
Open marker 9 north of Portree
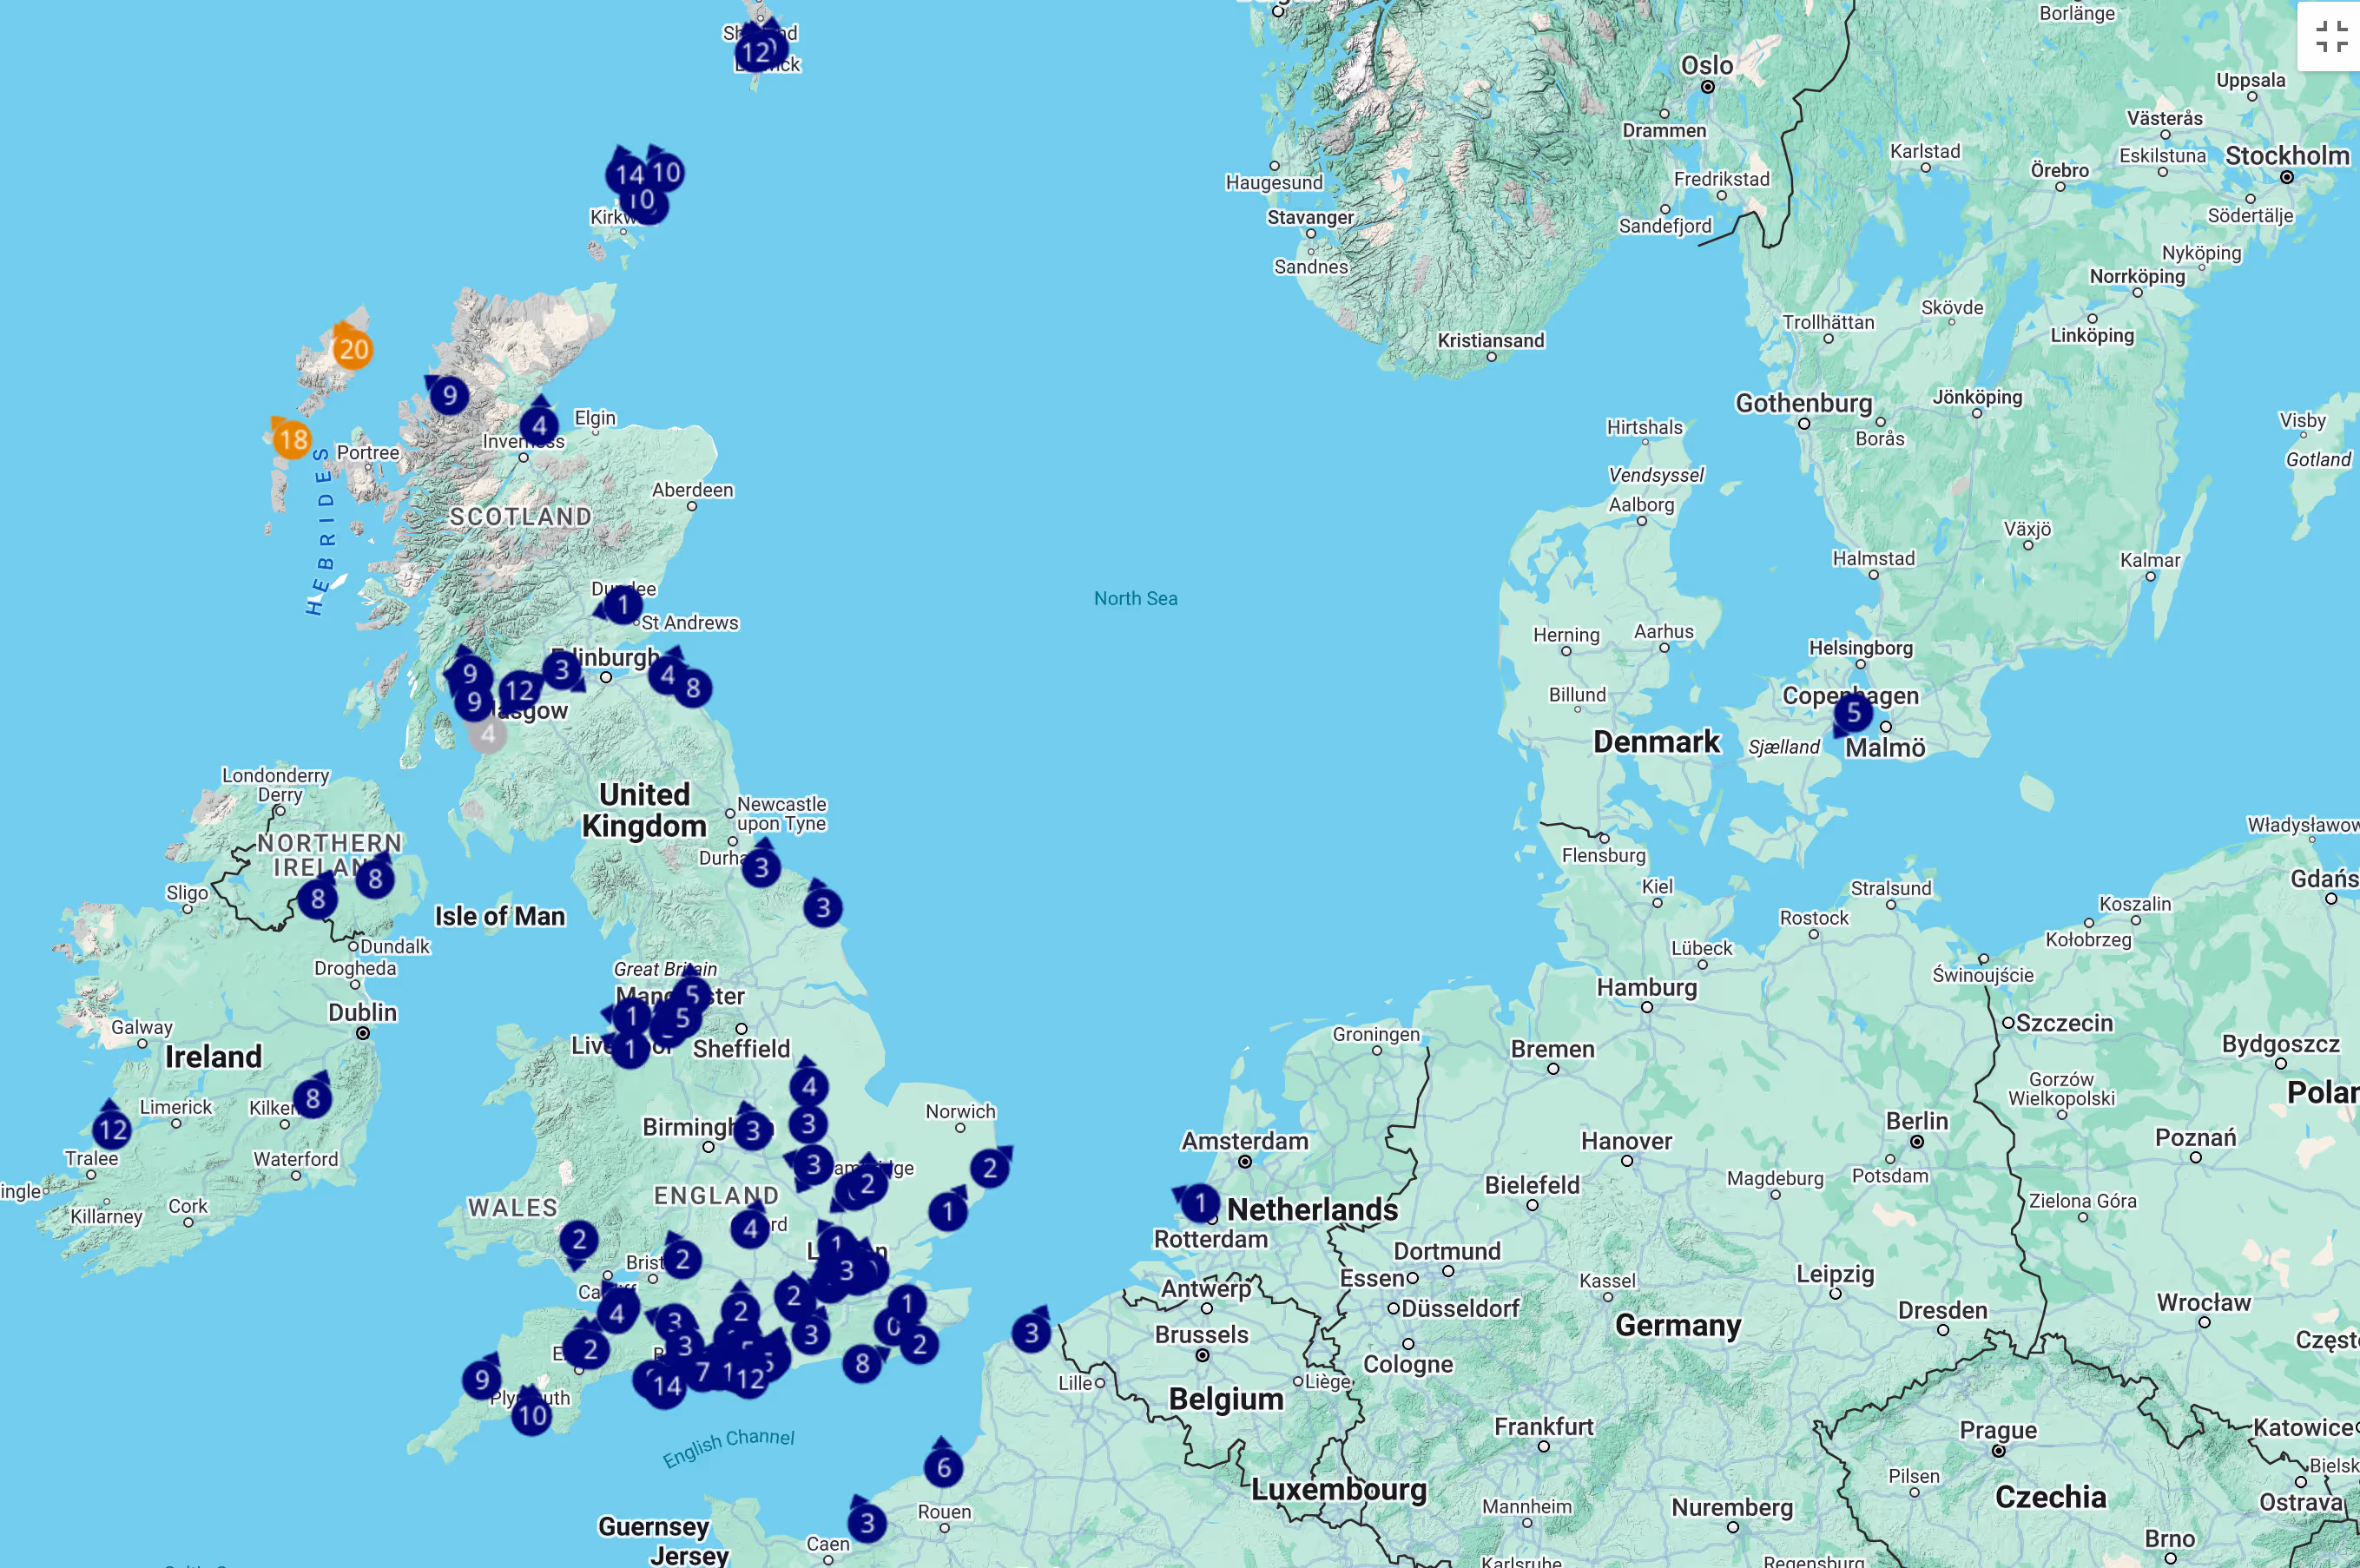449,395
